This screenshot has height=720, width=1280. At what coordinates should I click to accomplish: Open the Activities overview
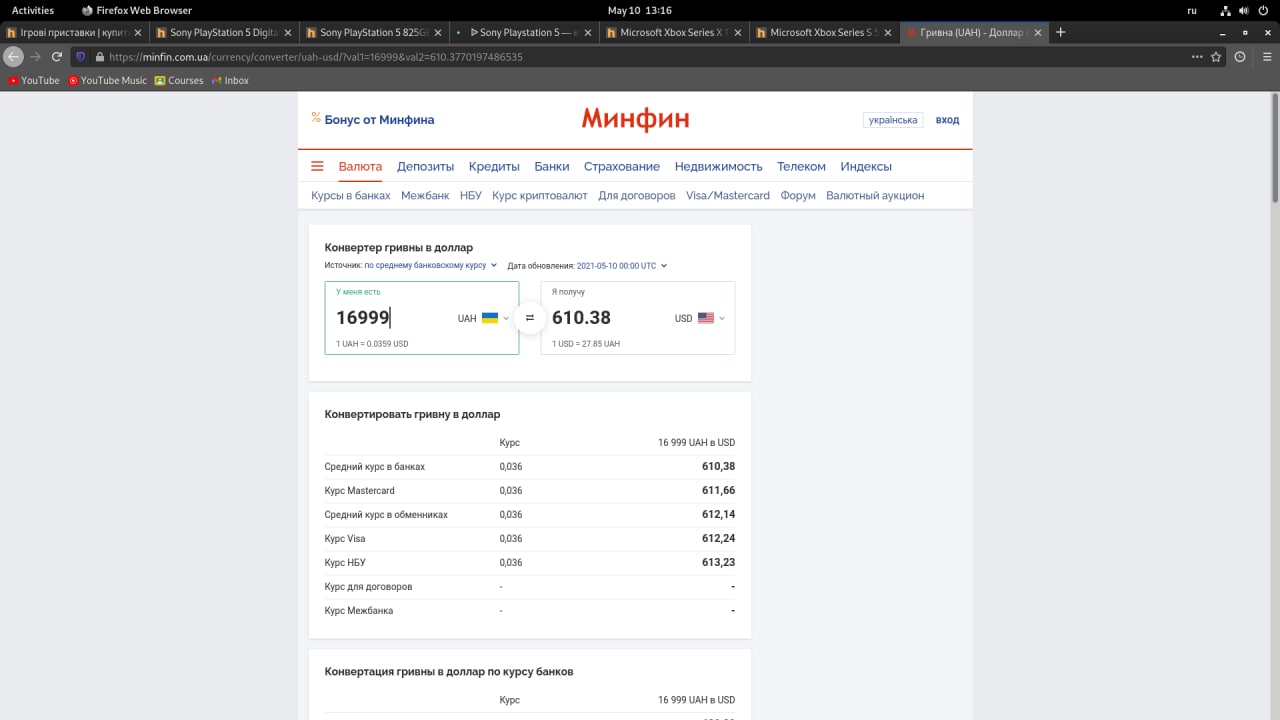point(33,10)
